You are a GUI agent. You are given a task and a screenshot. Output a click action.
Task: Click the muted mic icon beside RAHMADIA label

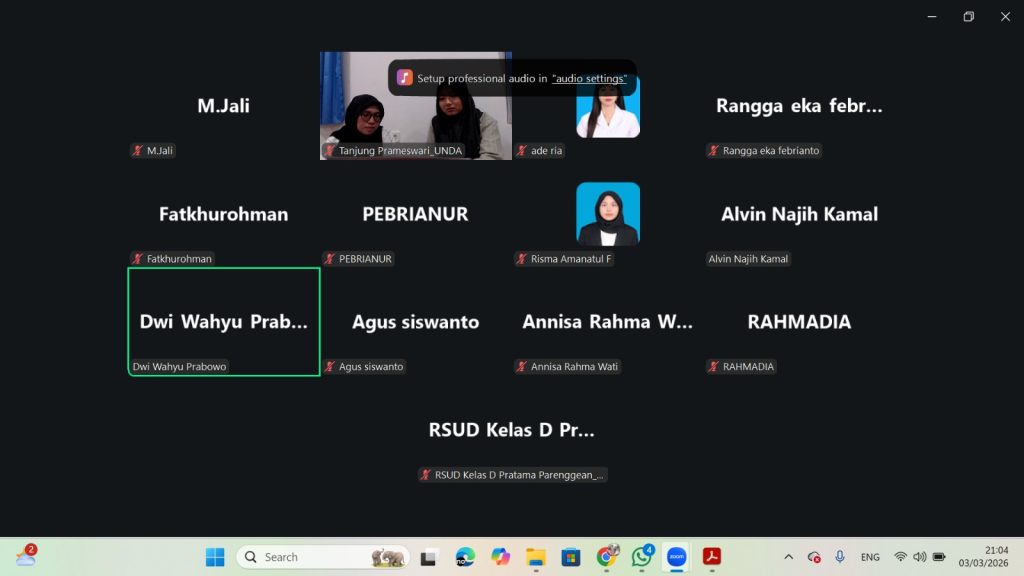pyautogui.click(x=714, y=367)
